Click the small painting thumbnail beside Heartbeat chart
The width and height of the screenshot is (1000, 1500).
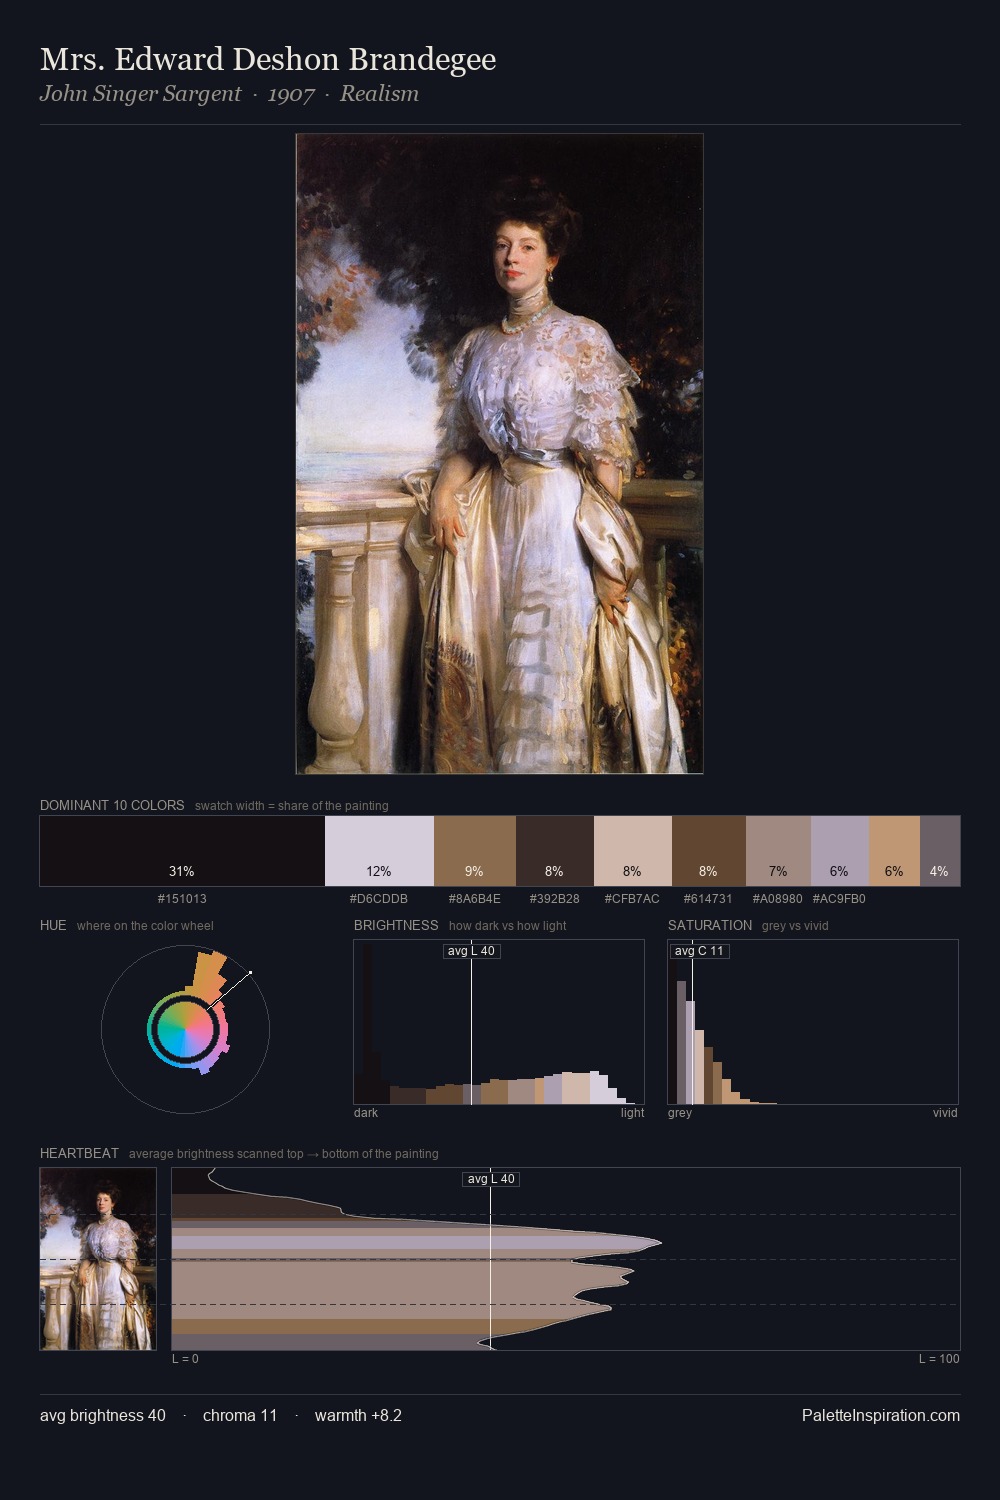[98, 1259]
